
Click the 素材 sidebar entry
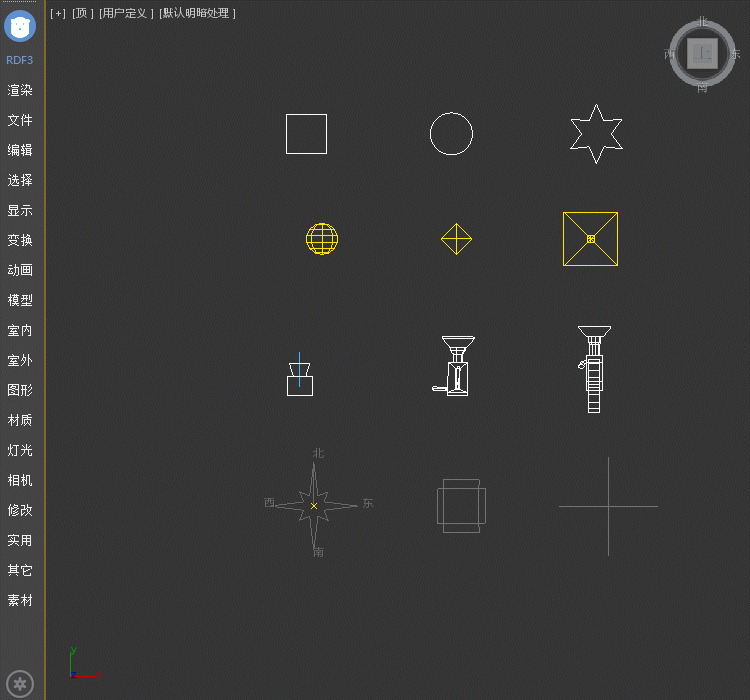pyautogui.click(x=20, y=600)
